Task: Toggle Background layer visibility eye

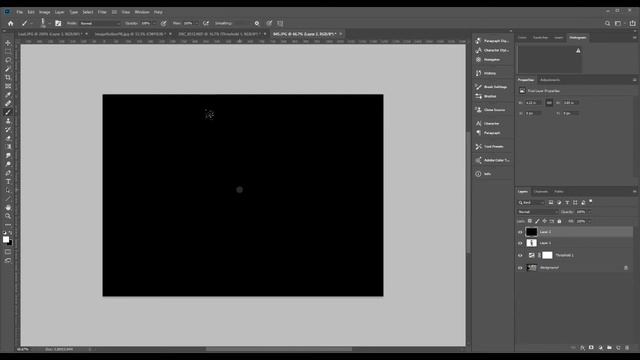Action: tap(520, 268)
